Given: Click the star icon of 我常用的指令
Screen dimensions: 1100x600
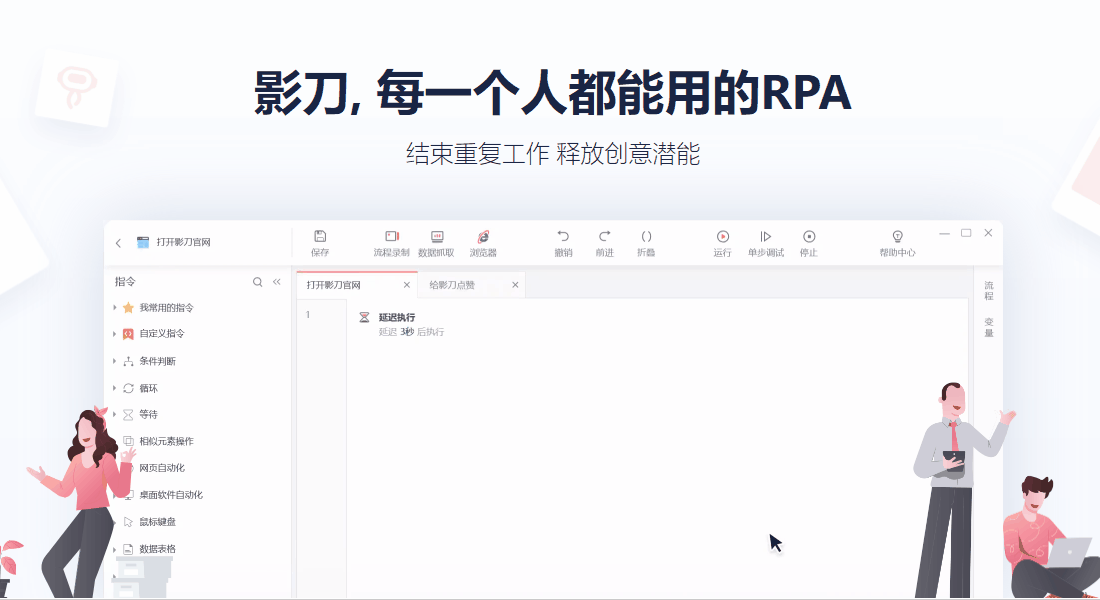Looking at the screenshot, I should point(128,307).
